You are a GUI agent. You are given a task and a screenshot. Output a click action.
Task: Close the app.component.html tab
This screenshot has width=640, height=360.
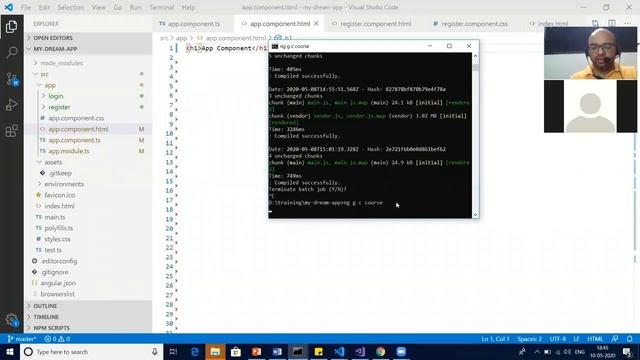click(316, 24)
